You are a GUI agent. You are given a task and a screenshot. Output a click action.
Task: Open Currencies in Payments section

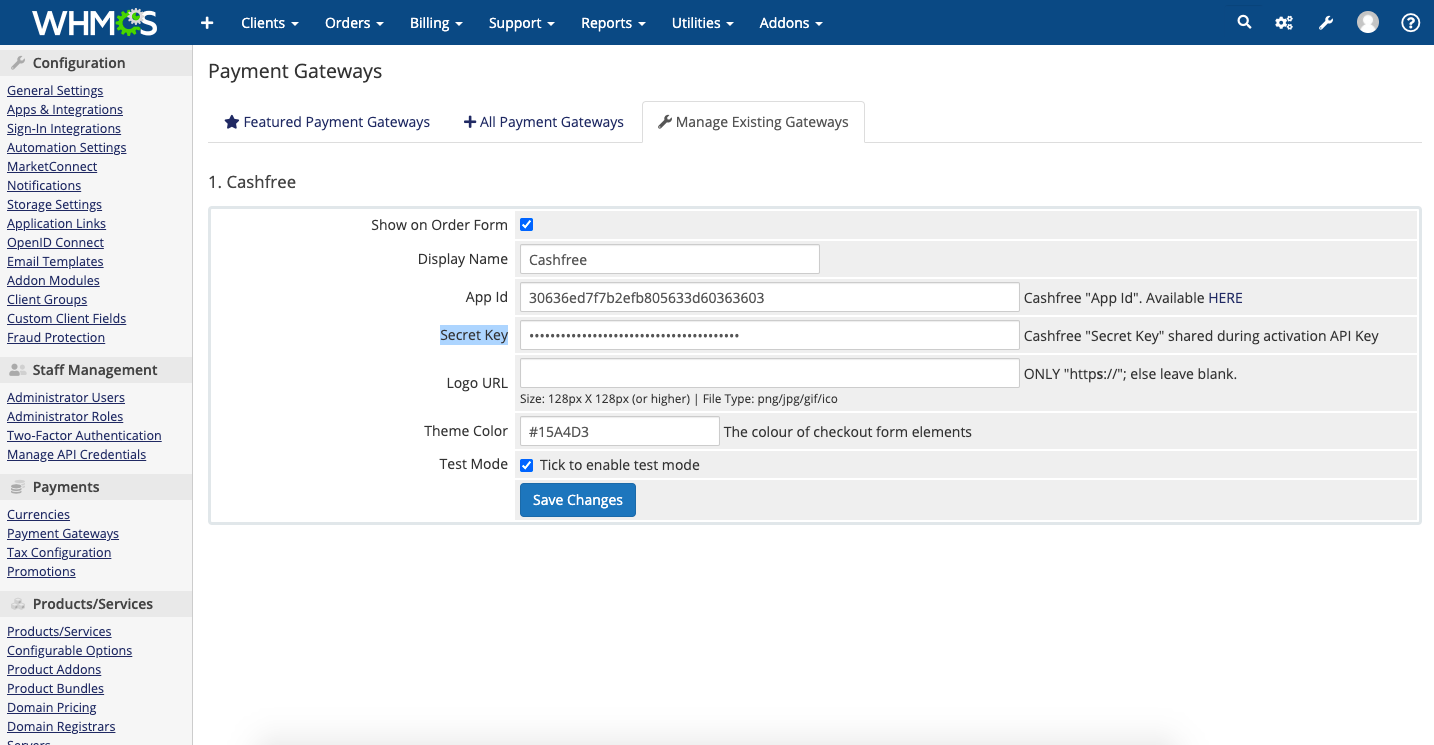pos(38,515)
